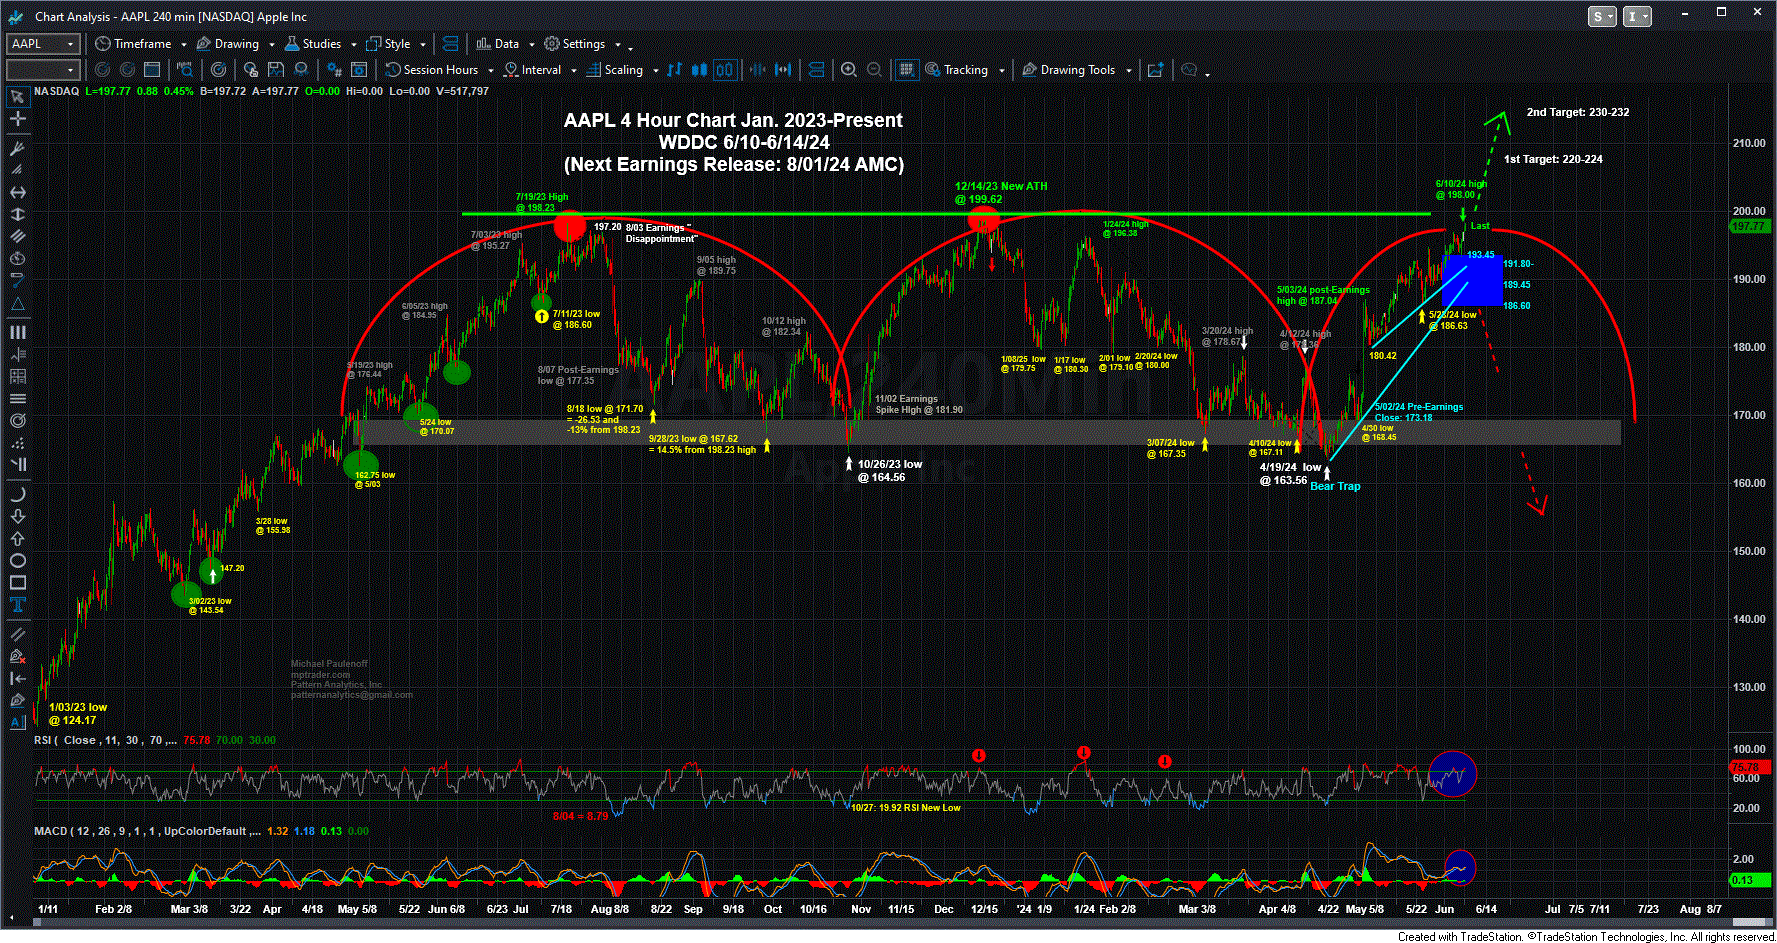Click the '2nd Target: 230-232' annotation
1777x943 pixels.
[x=1577, y=112]
